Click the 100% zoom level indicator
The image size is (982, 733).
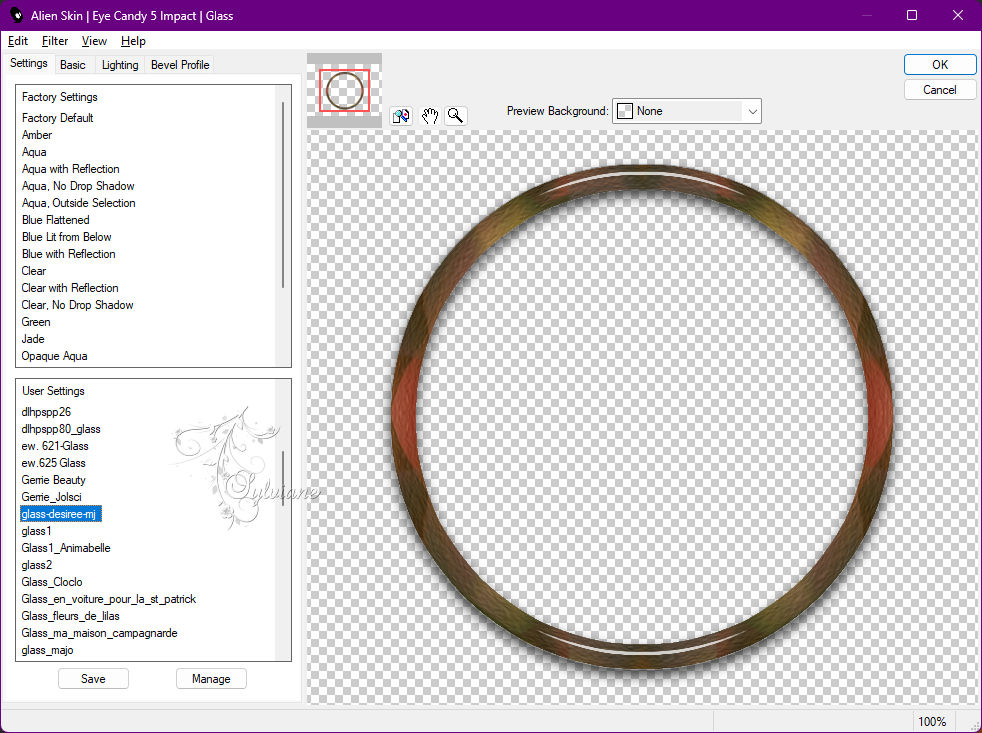[x=932, y=721]
